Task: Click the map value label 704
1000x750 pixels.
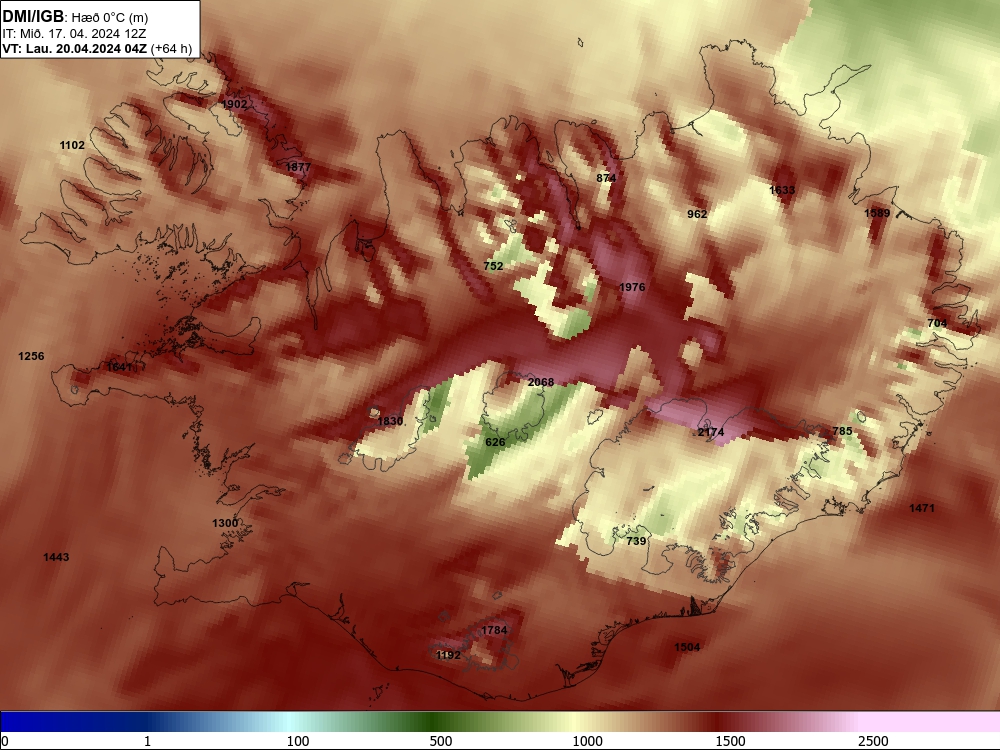Action: (x=937, y=323)
